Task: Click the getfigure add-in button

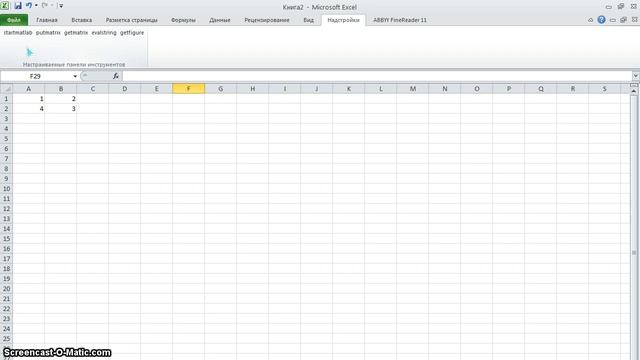Action: pyautogui.click(x=132, y=33)
